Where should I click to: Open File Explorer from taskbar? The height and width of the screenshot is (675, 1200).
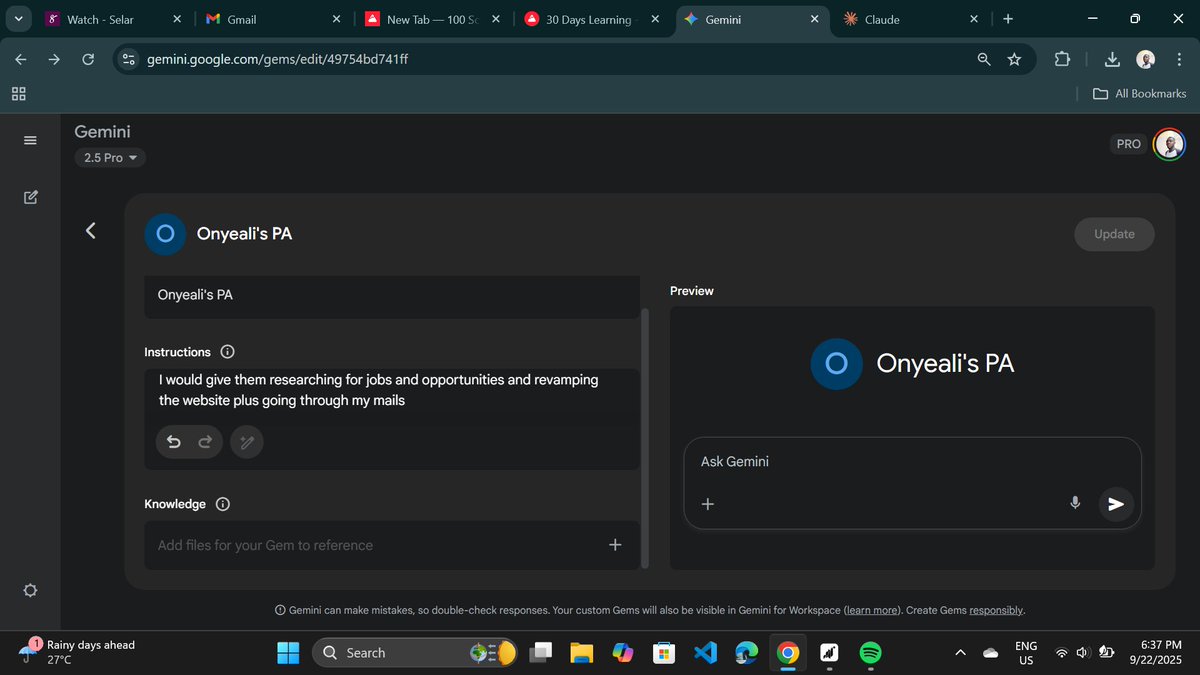[582, 653]
